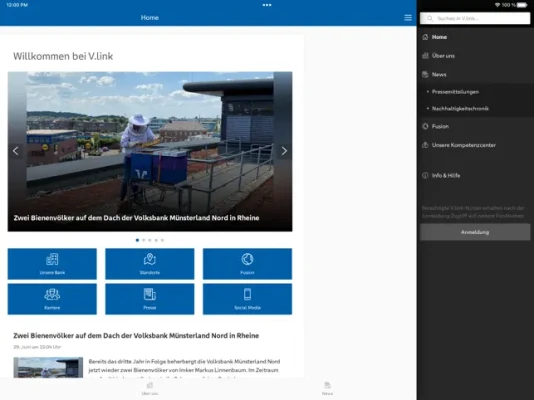Select the fourth carousel pagination dot
The width and height of the screenshot is (534, 400).
pos(156,240)
